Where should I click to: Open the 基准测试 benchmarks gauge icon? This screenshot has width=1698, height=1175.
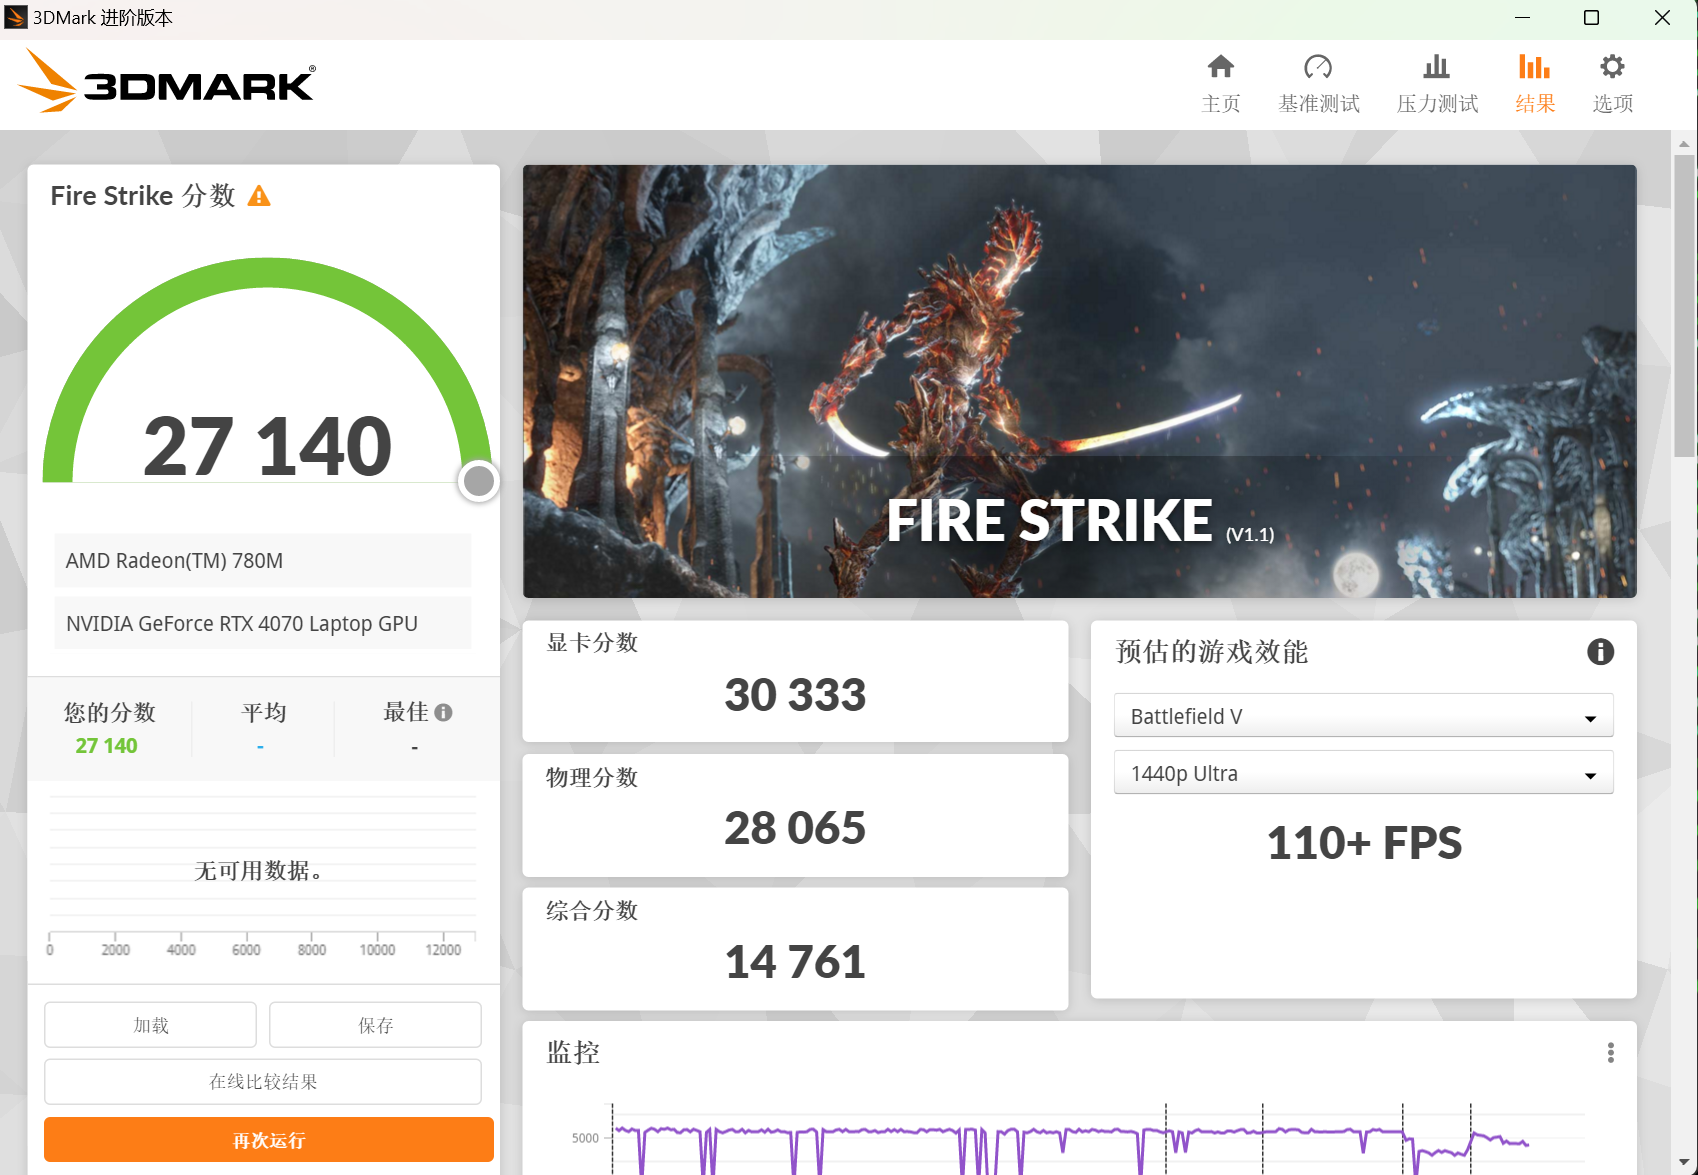[x=1318, y=67]
